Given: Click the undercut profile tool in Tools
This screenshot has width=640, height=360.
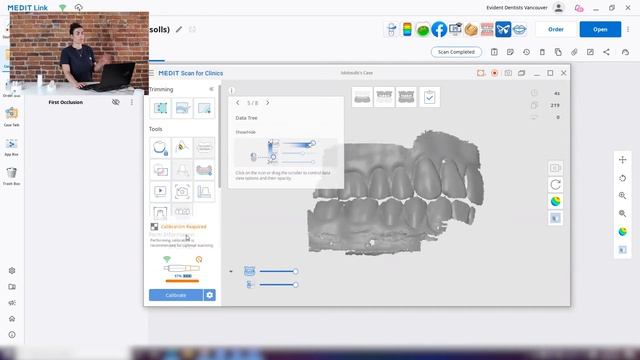Looking at the screenshot, I should point(204,191).
